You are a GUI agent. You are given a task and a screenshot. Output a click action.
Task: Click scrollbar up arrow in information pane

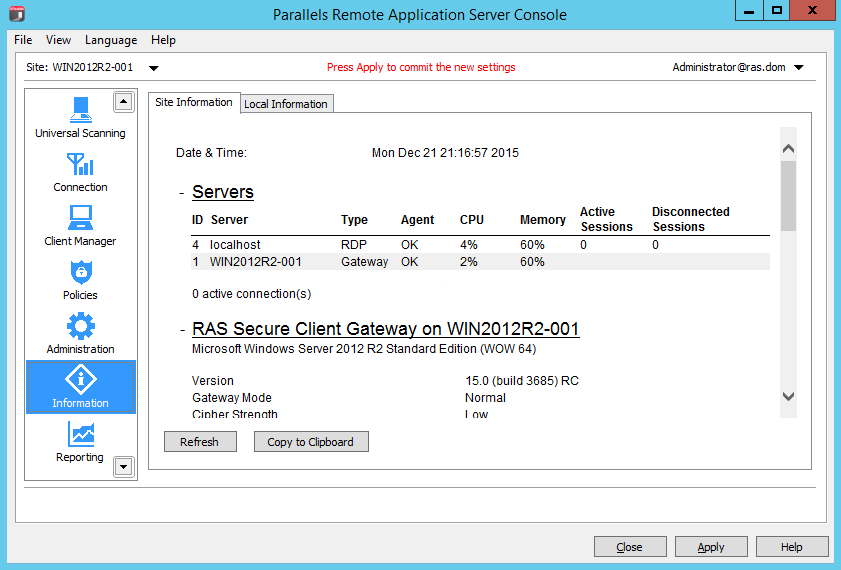(788, 149)
